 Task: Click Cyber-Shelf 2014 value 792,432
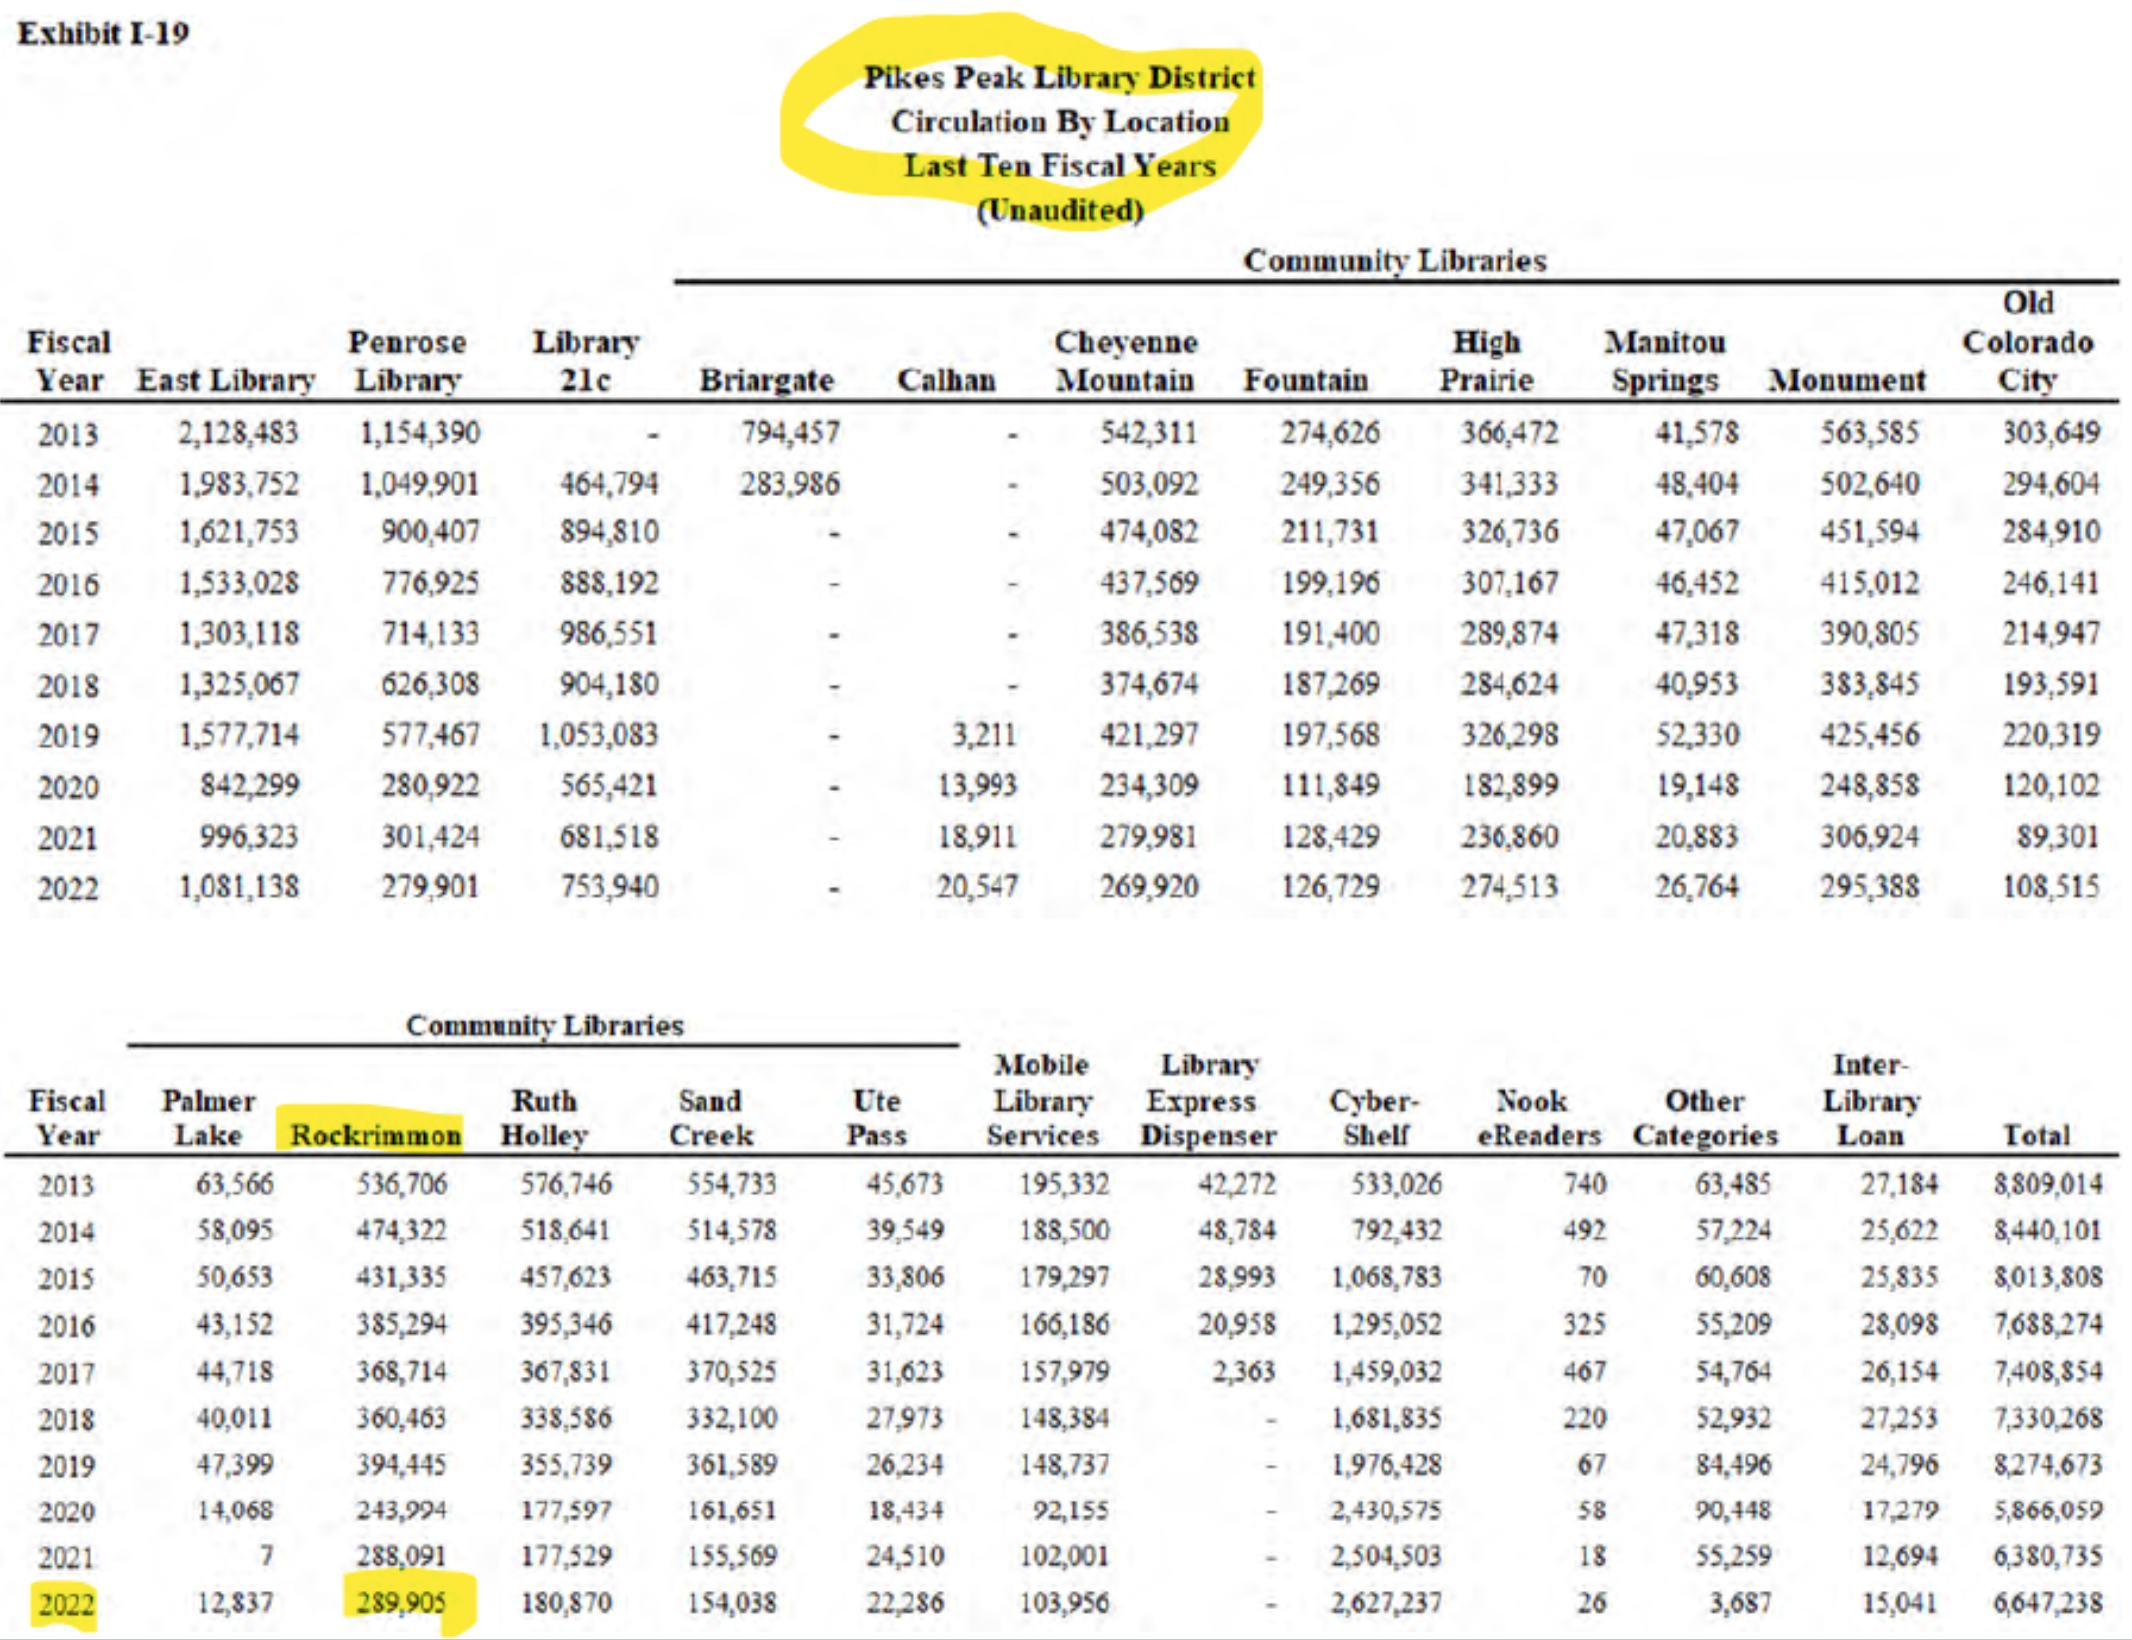click(x=1396, y=1230)
